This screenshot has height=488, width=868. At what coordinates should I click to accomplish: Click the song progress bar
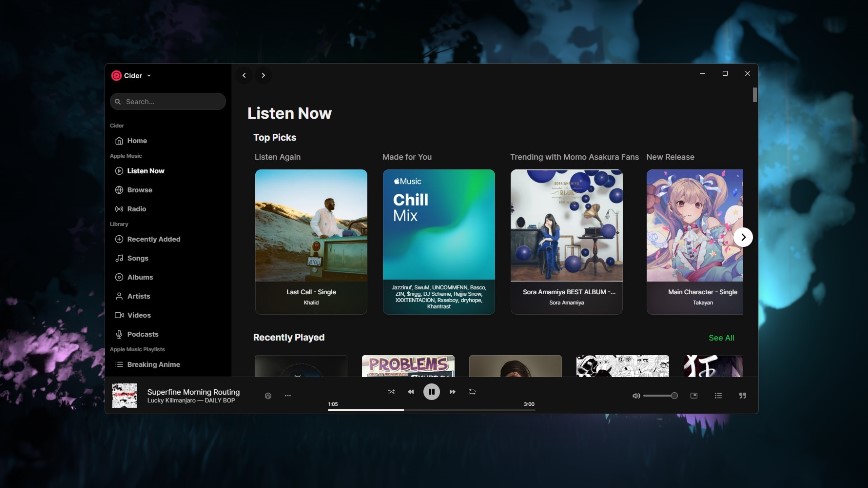pos(431,410)
